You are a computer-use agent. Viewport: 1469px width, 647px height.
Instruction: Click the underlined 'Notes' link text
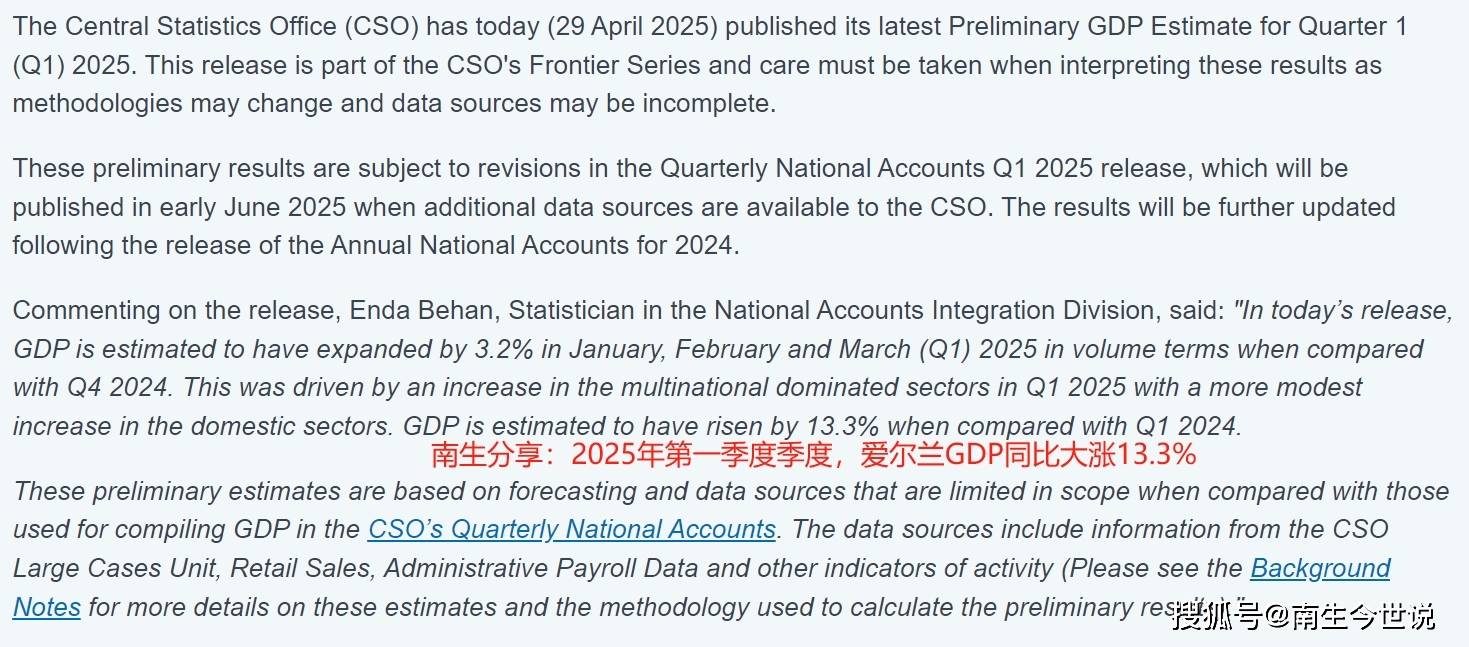click(x=47, y=607)
